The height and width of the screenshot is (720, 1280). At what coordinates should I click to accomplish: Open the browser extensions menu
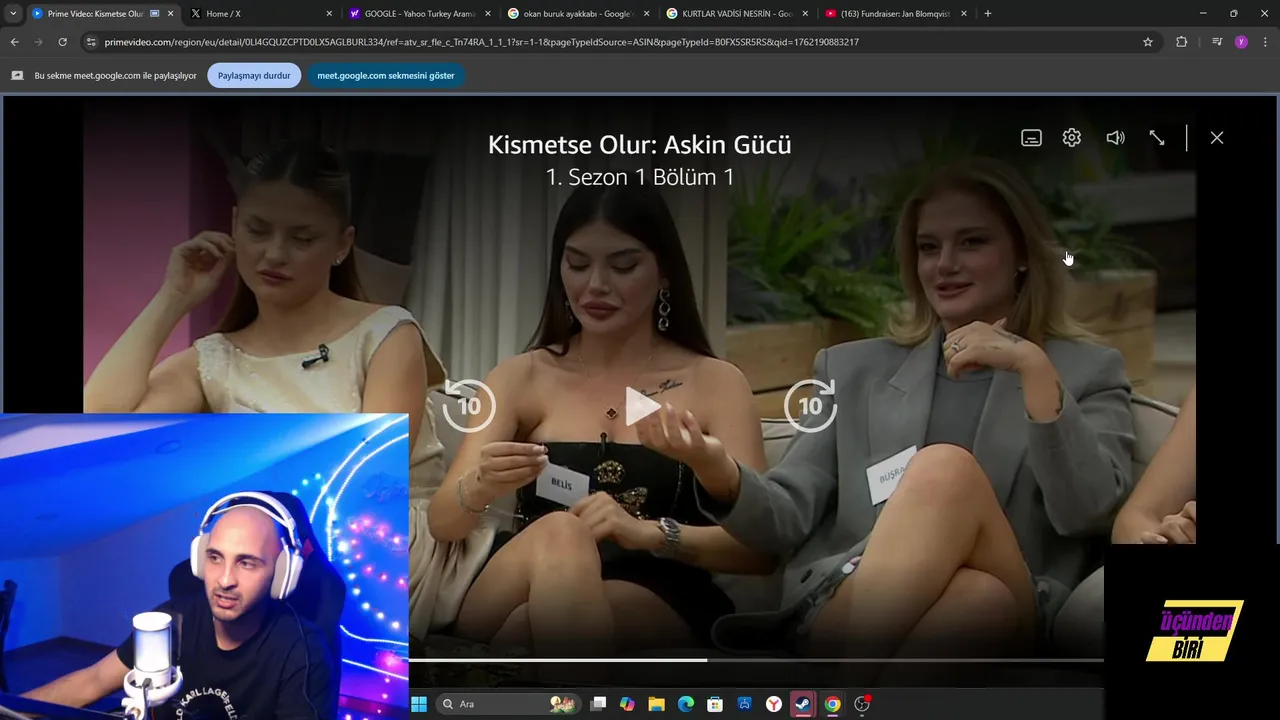[1181, 42]
